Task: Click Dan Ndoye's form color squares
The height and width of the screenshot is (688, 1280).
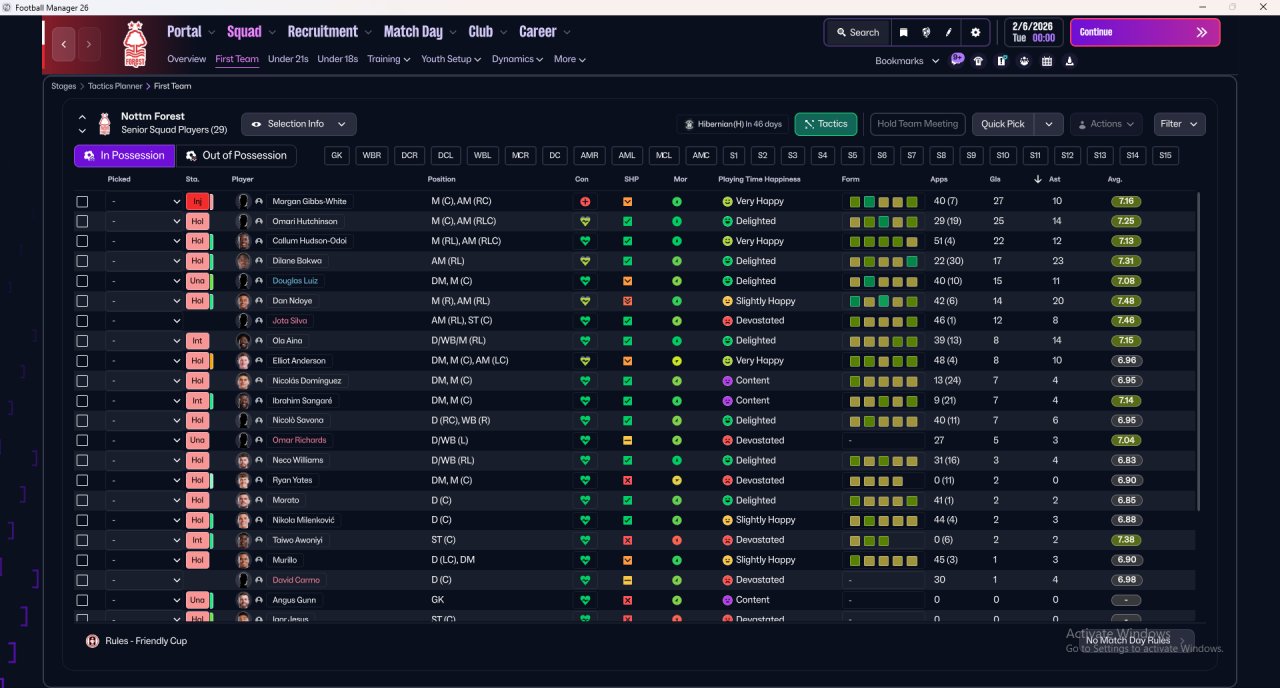Action: pyautogui.click(x=883, y=301)
